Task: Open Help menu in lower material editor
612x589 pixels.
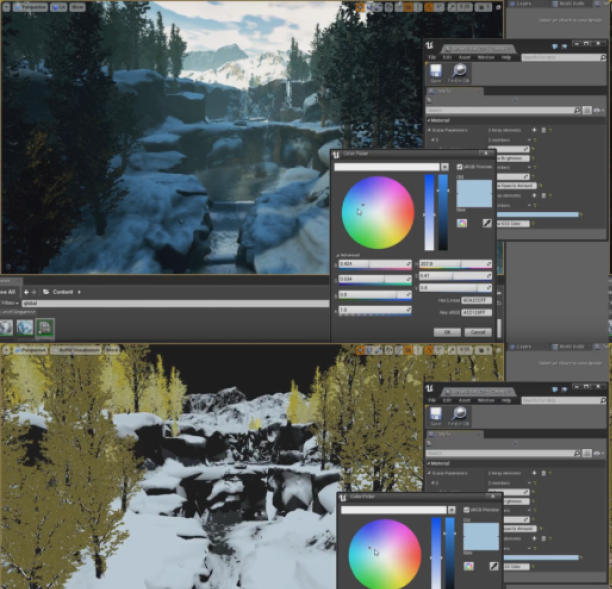Action: (x=506, y=400)
